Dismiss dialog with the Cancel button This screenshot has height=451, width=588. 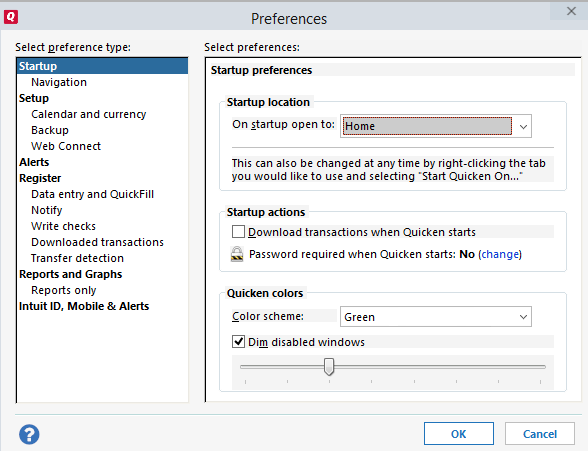tap(540, 434)
